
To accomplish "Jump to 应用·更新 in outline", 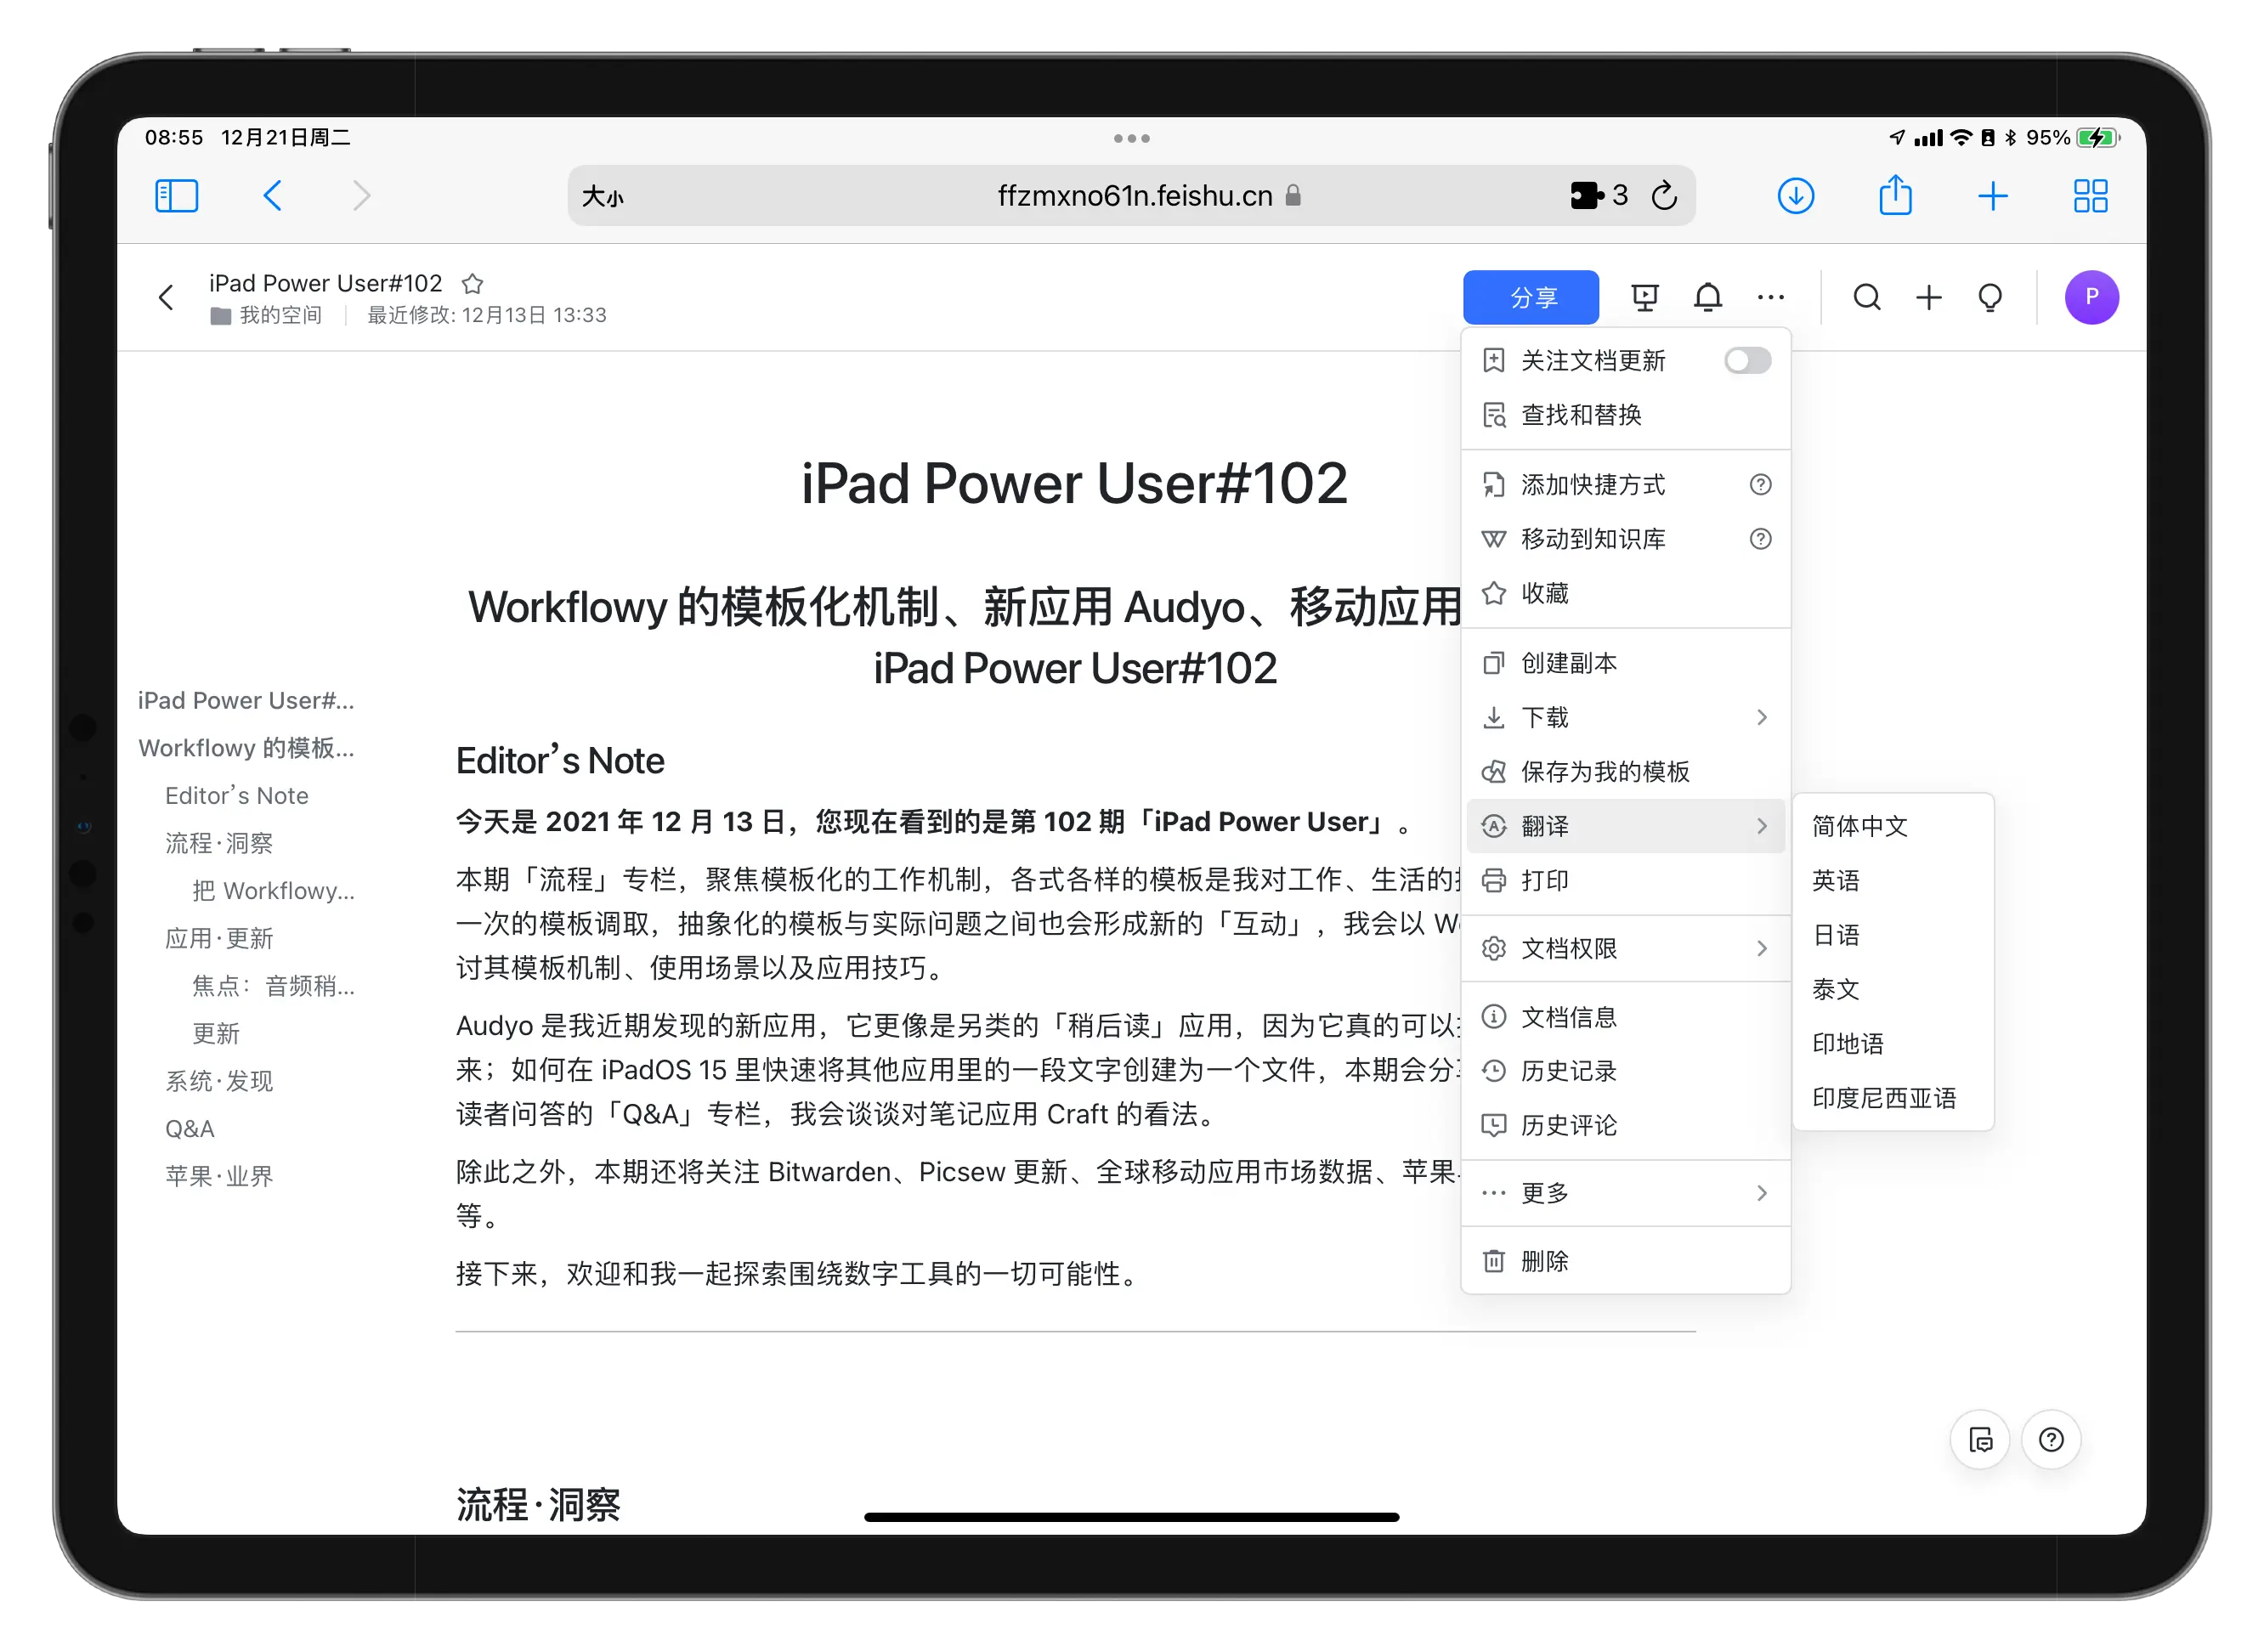I will pos(219,938).
